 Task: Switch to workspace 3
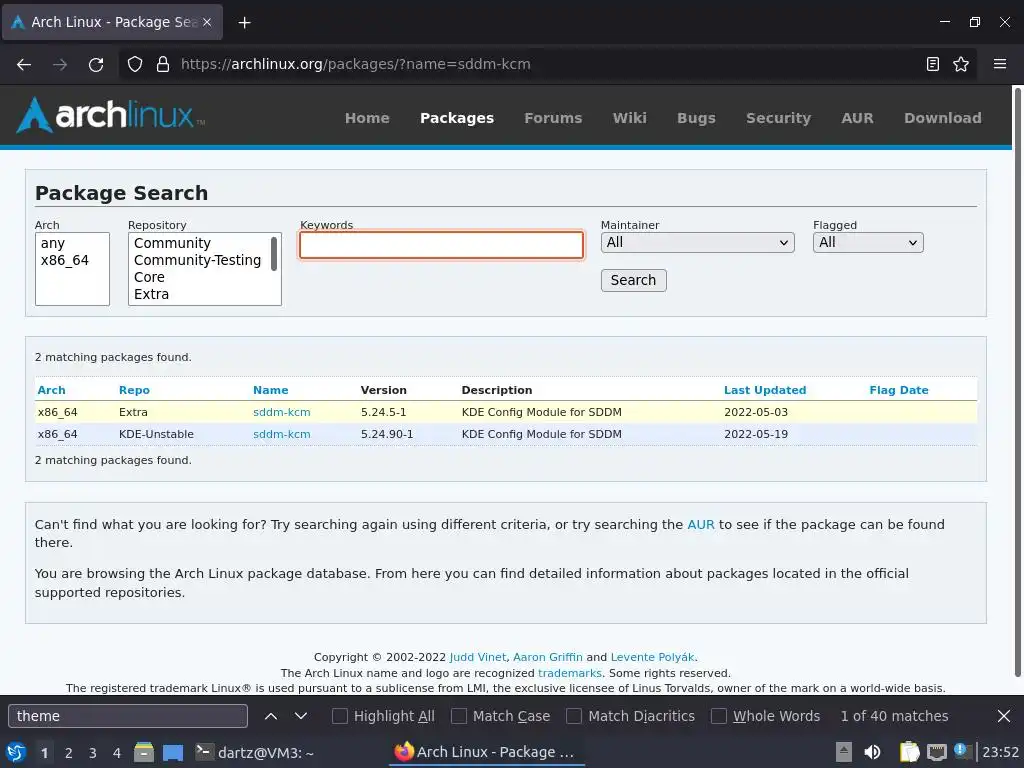click(x=93, y=753)
